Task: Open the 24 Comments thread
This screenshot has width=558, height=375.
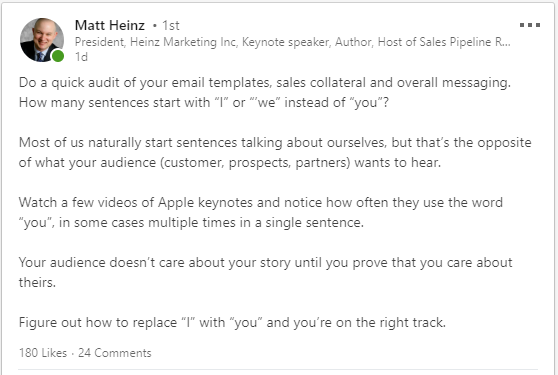Action: pyautogui.click(x=115, y=353)
